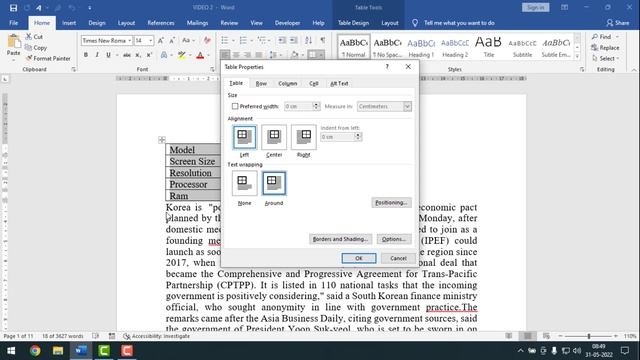Select the Format Painter tool
The height and width of the screenshot is (360, 640).
point(48,58)
